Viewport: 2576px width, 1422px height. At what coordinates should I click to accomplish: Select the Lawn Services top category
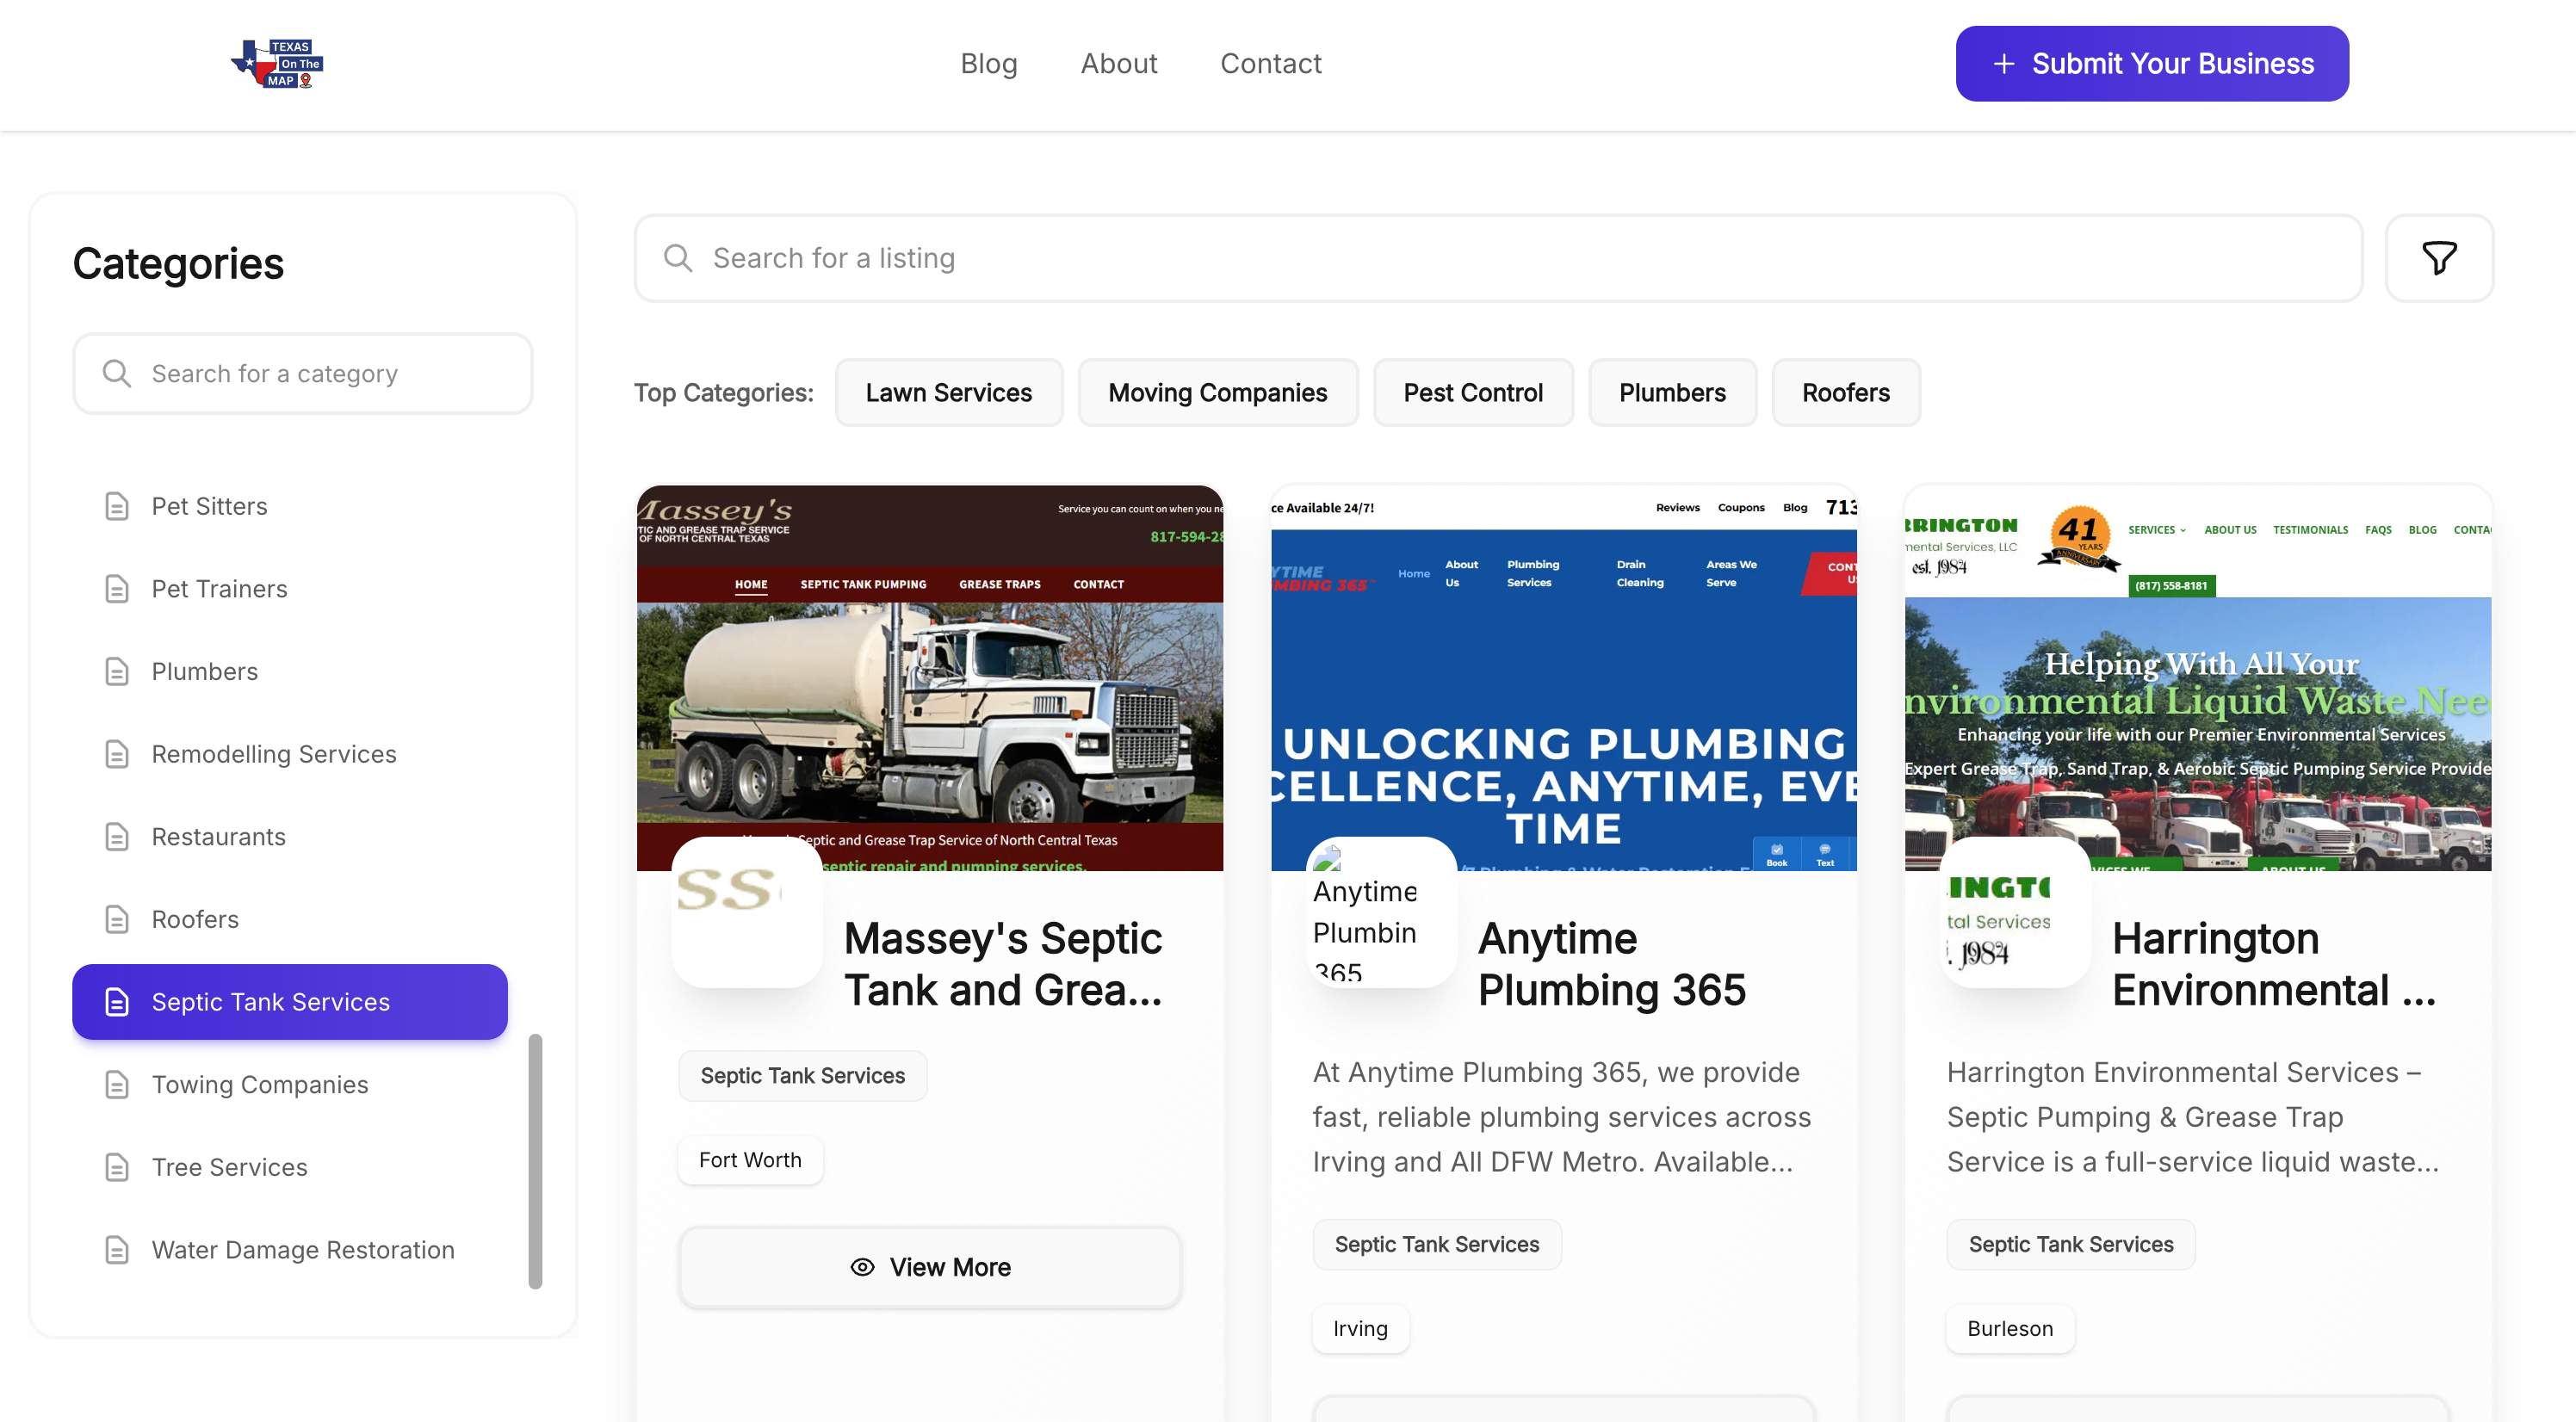(948, 393)
